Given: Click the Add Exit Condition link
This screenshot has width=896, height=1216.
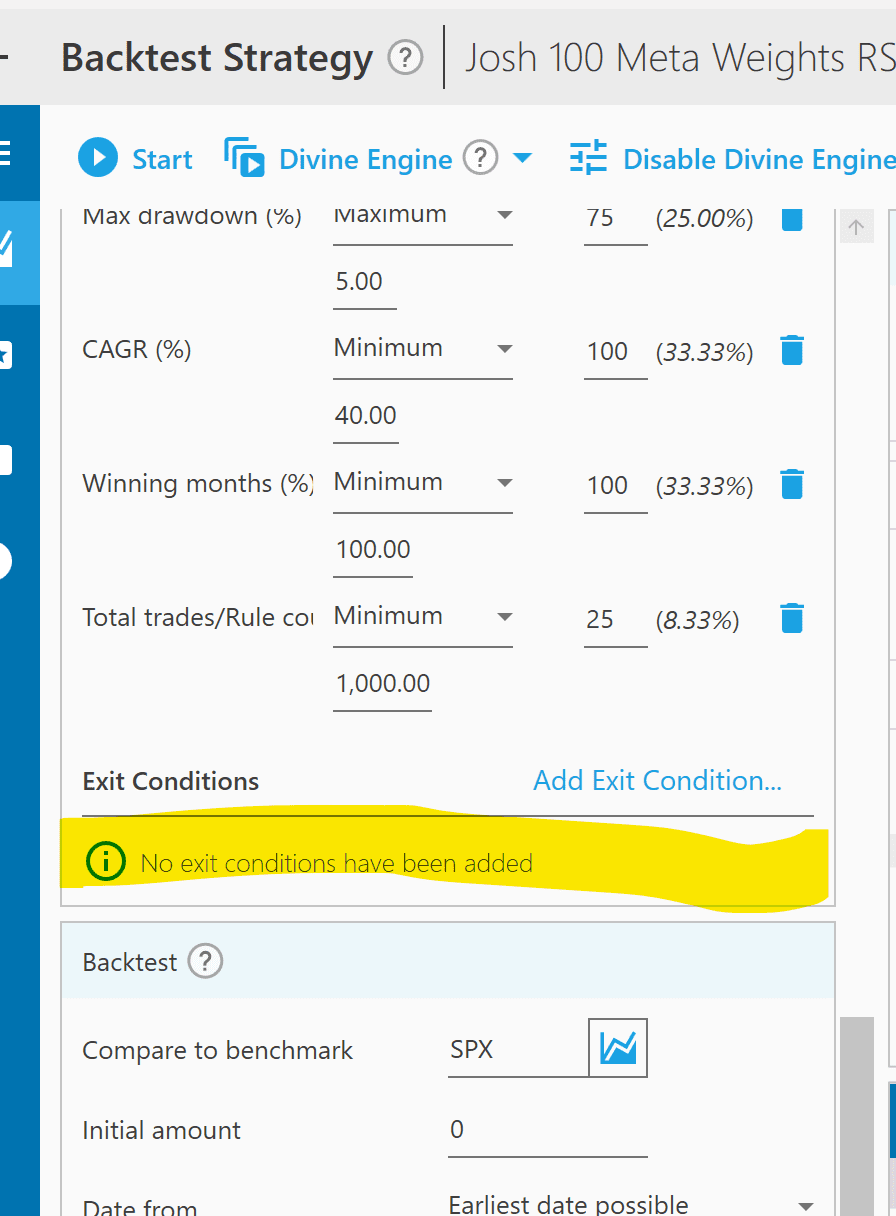Looking at the screenshot, I should (x=657, y=780).
